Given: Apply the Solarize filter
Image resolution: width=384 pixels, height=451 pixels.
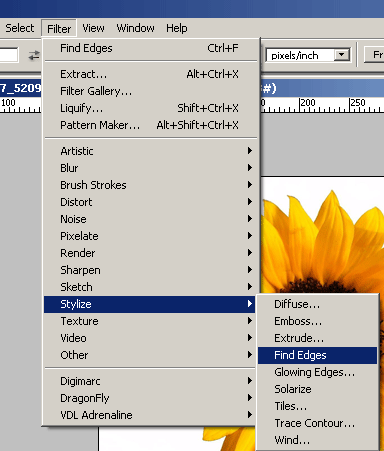Looking at the screenshot, I should pos(317,389).
